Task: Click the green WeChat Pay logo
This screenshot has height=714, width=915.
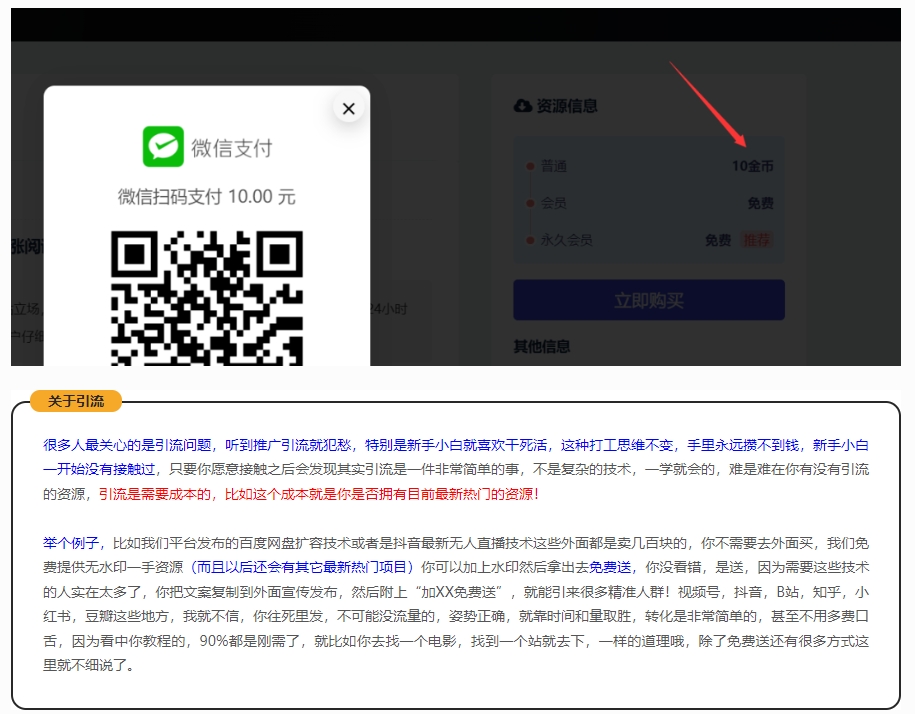Action: (163, 147)
